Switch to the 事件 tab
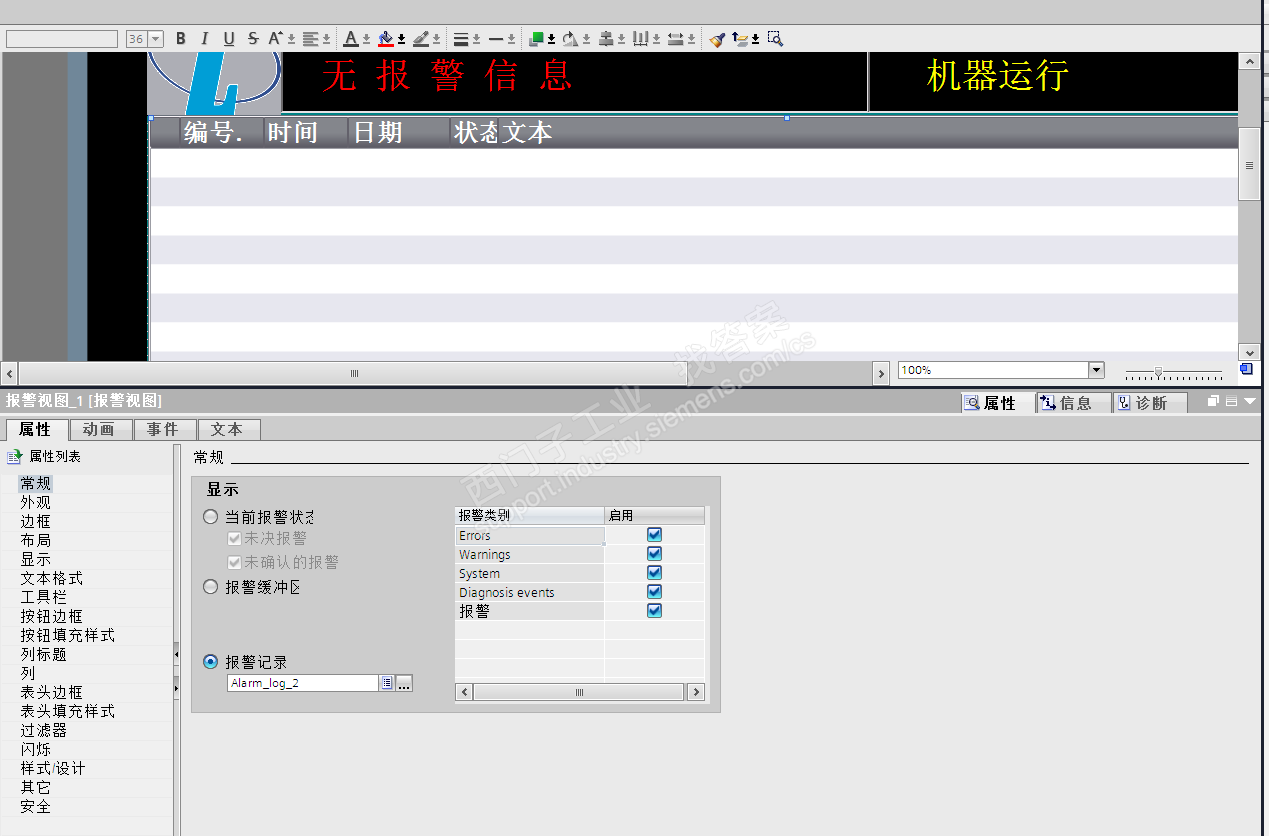The image size is (1269, 836). (163, 429)
